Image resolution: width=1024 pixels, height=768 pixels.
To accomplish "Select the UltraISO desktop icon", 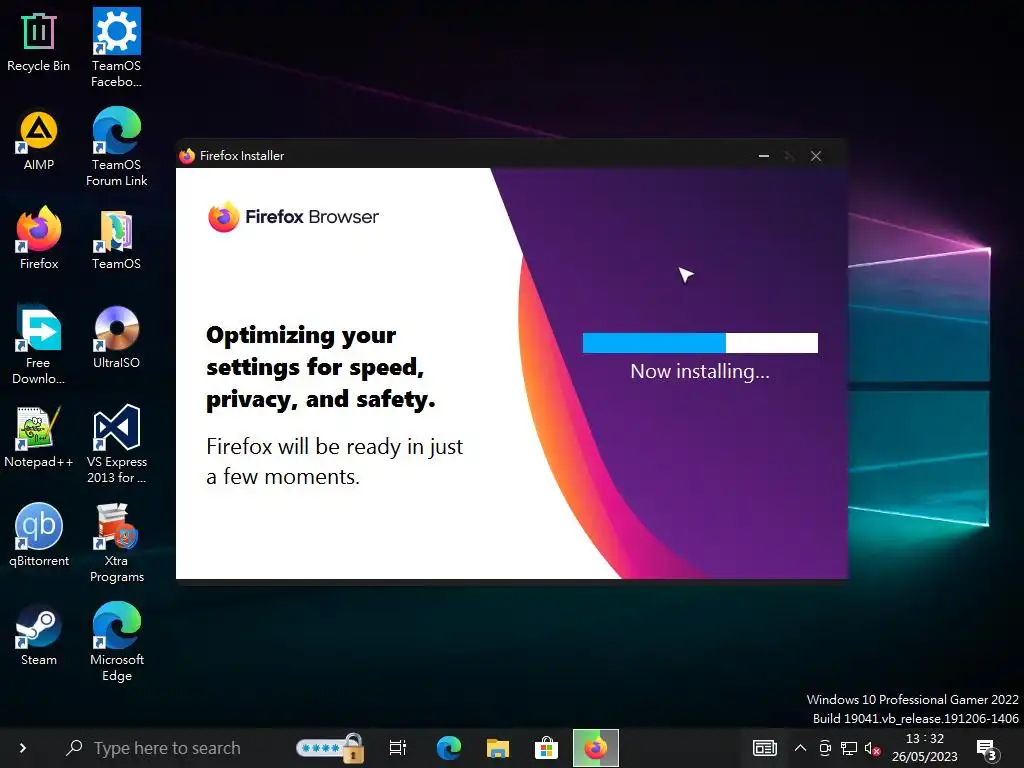I will (x=116, y=338).
